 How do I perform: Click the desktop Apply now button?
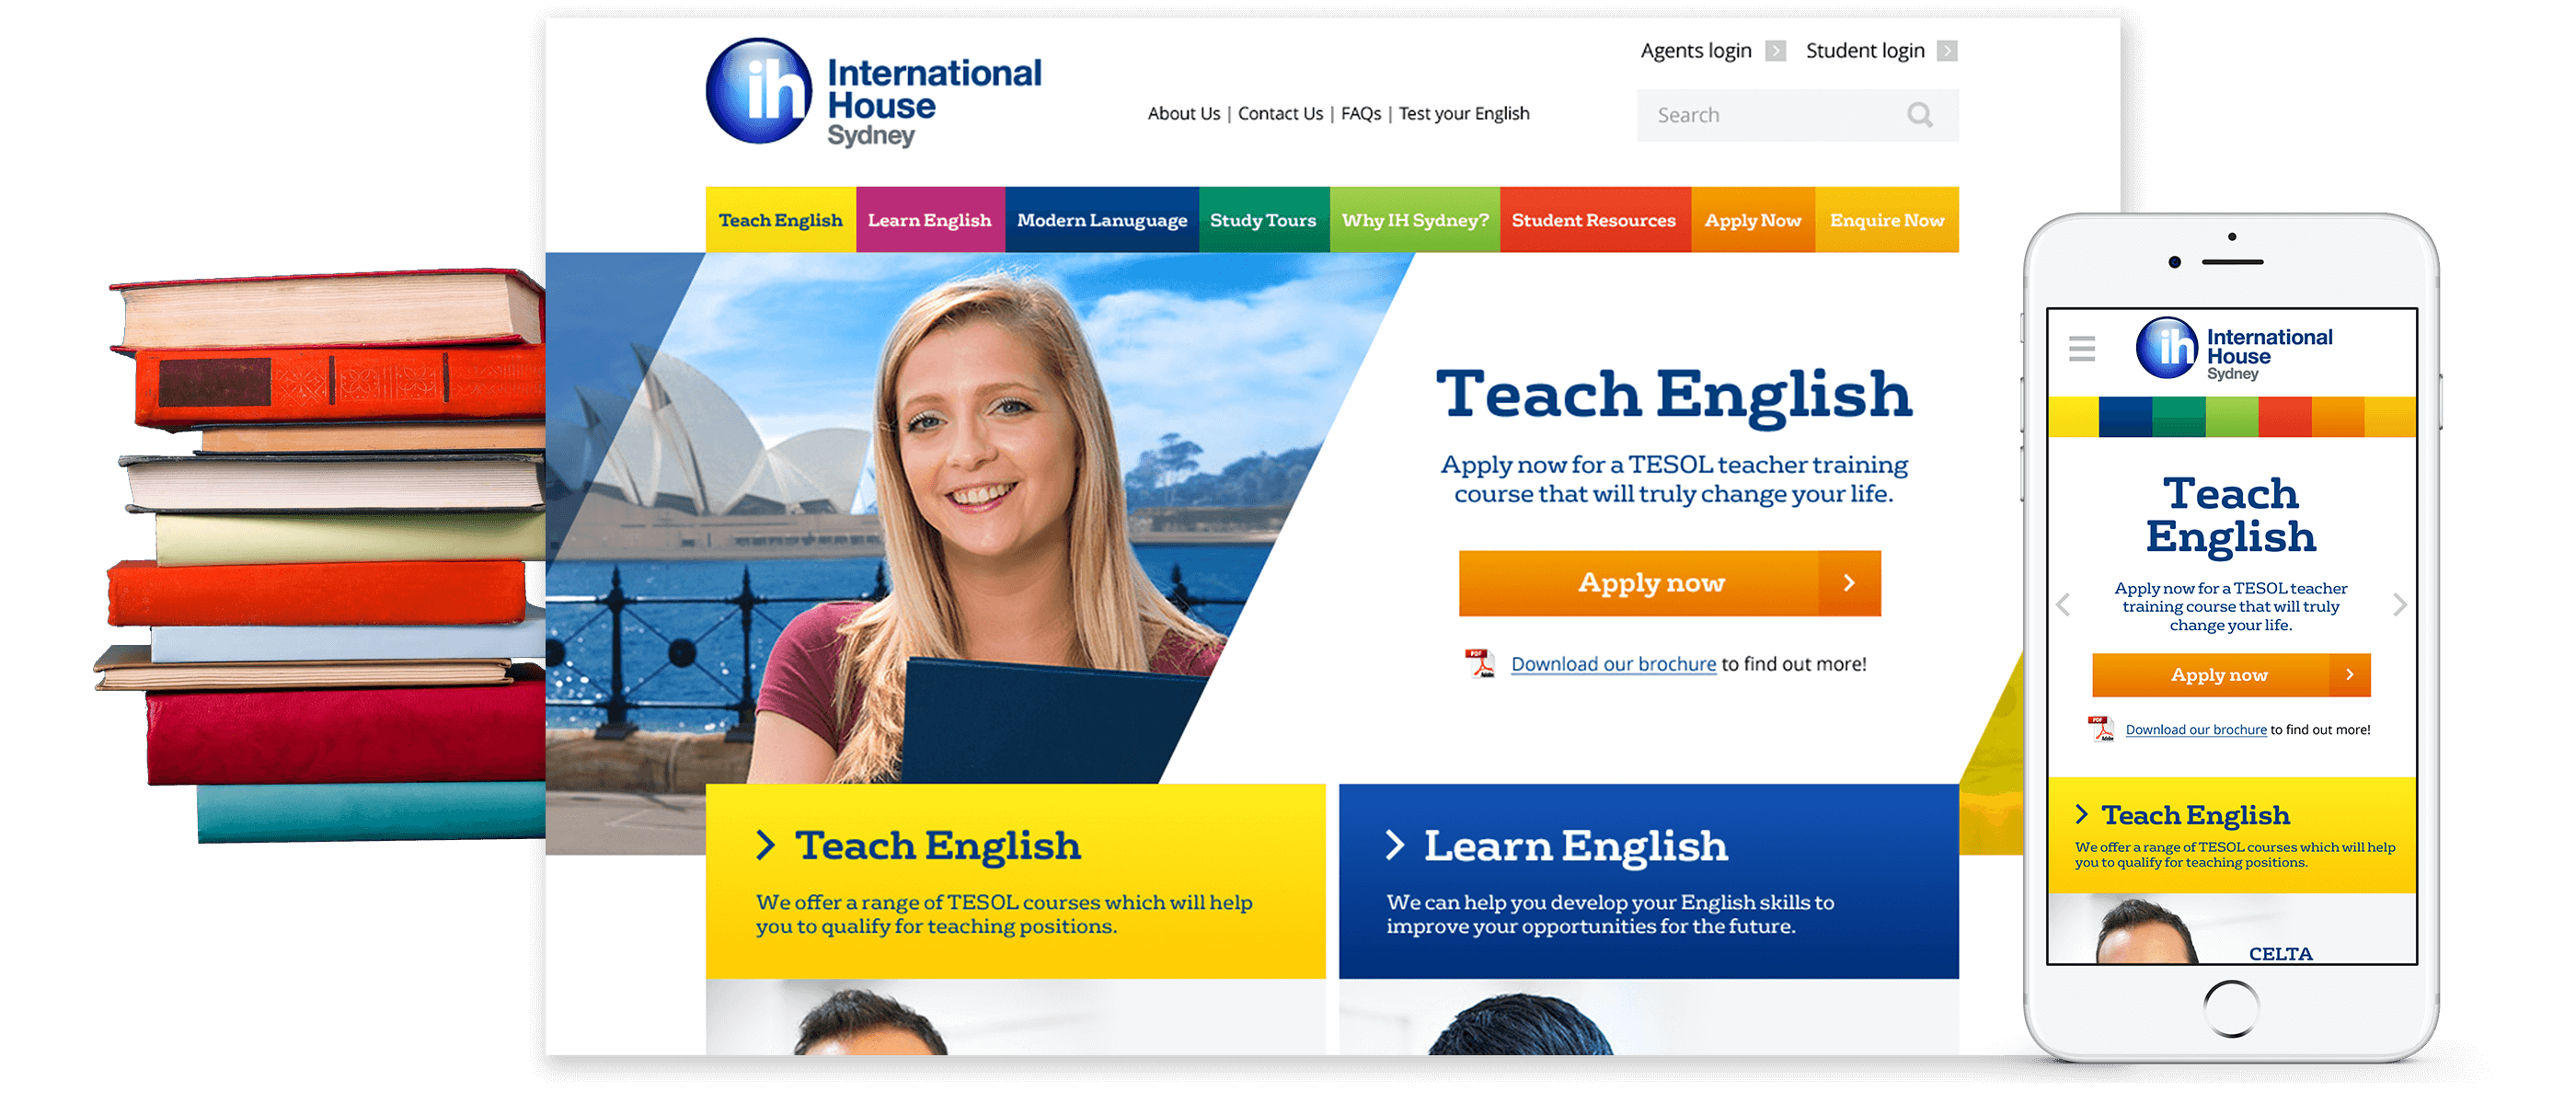pos(1669,583)
